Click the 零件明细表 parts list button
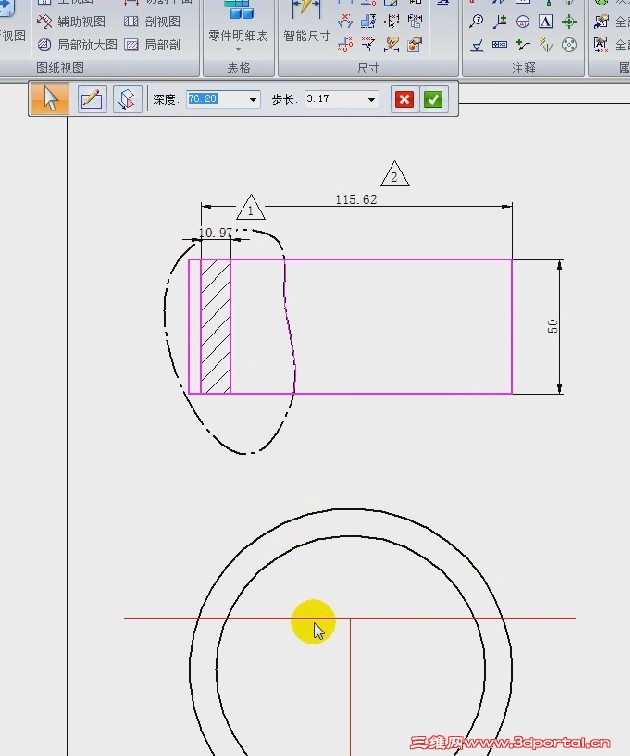The height and width of the screenshot is (756, 630). click(x=238, y=22)
